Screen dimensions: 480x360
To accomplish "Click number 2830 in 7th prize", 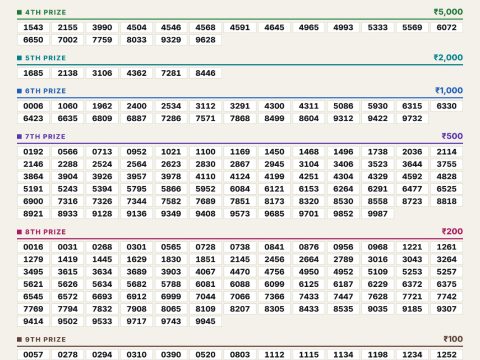I will tap(205, 164).
